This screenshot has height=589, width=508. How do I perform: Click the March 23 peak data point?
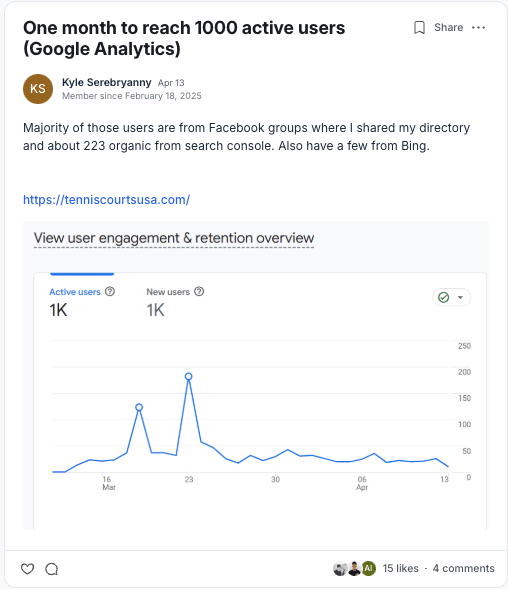click(189, 376)
